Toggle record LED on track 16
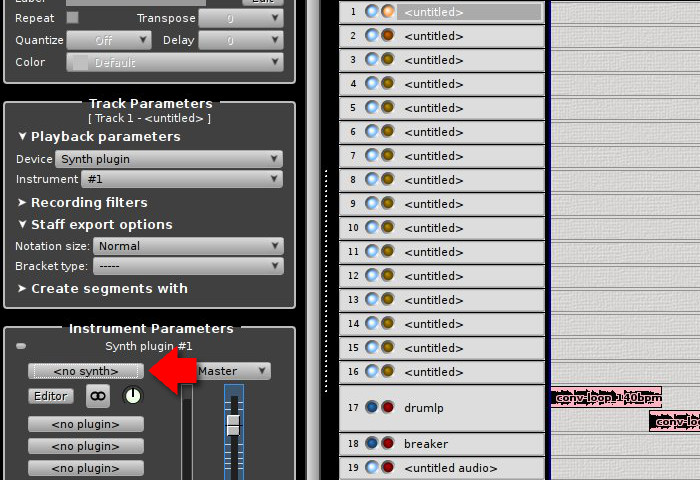700x480 pixels. coord(388,371)
